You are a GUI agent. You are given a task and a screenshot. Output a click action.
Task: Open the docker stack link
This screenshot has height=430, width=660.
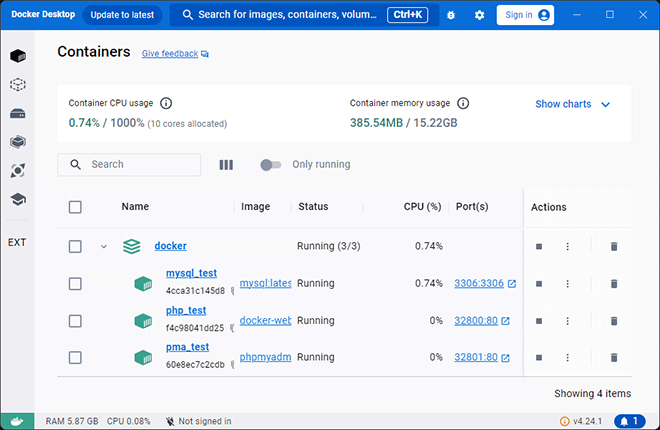170,246
